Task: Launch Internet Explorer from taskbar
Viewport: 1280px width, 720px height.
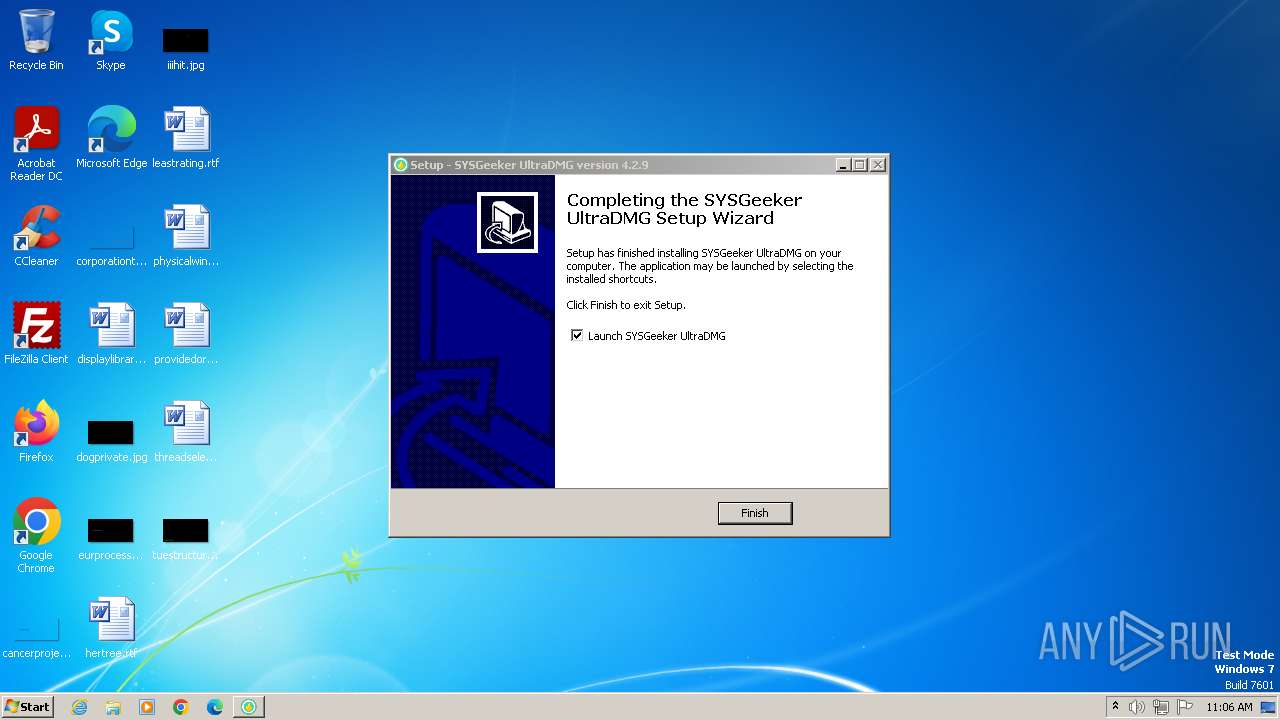Action: (80, 707)
